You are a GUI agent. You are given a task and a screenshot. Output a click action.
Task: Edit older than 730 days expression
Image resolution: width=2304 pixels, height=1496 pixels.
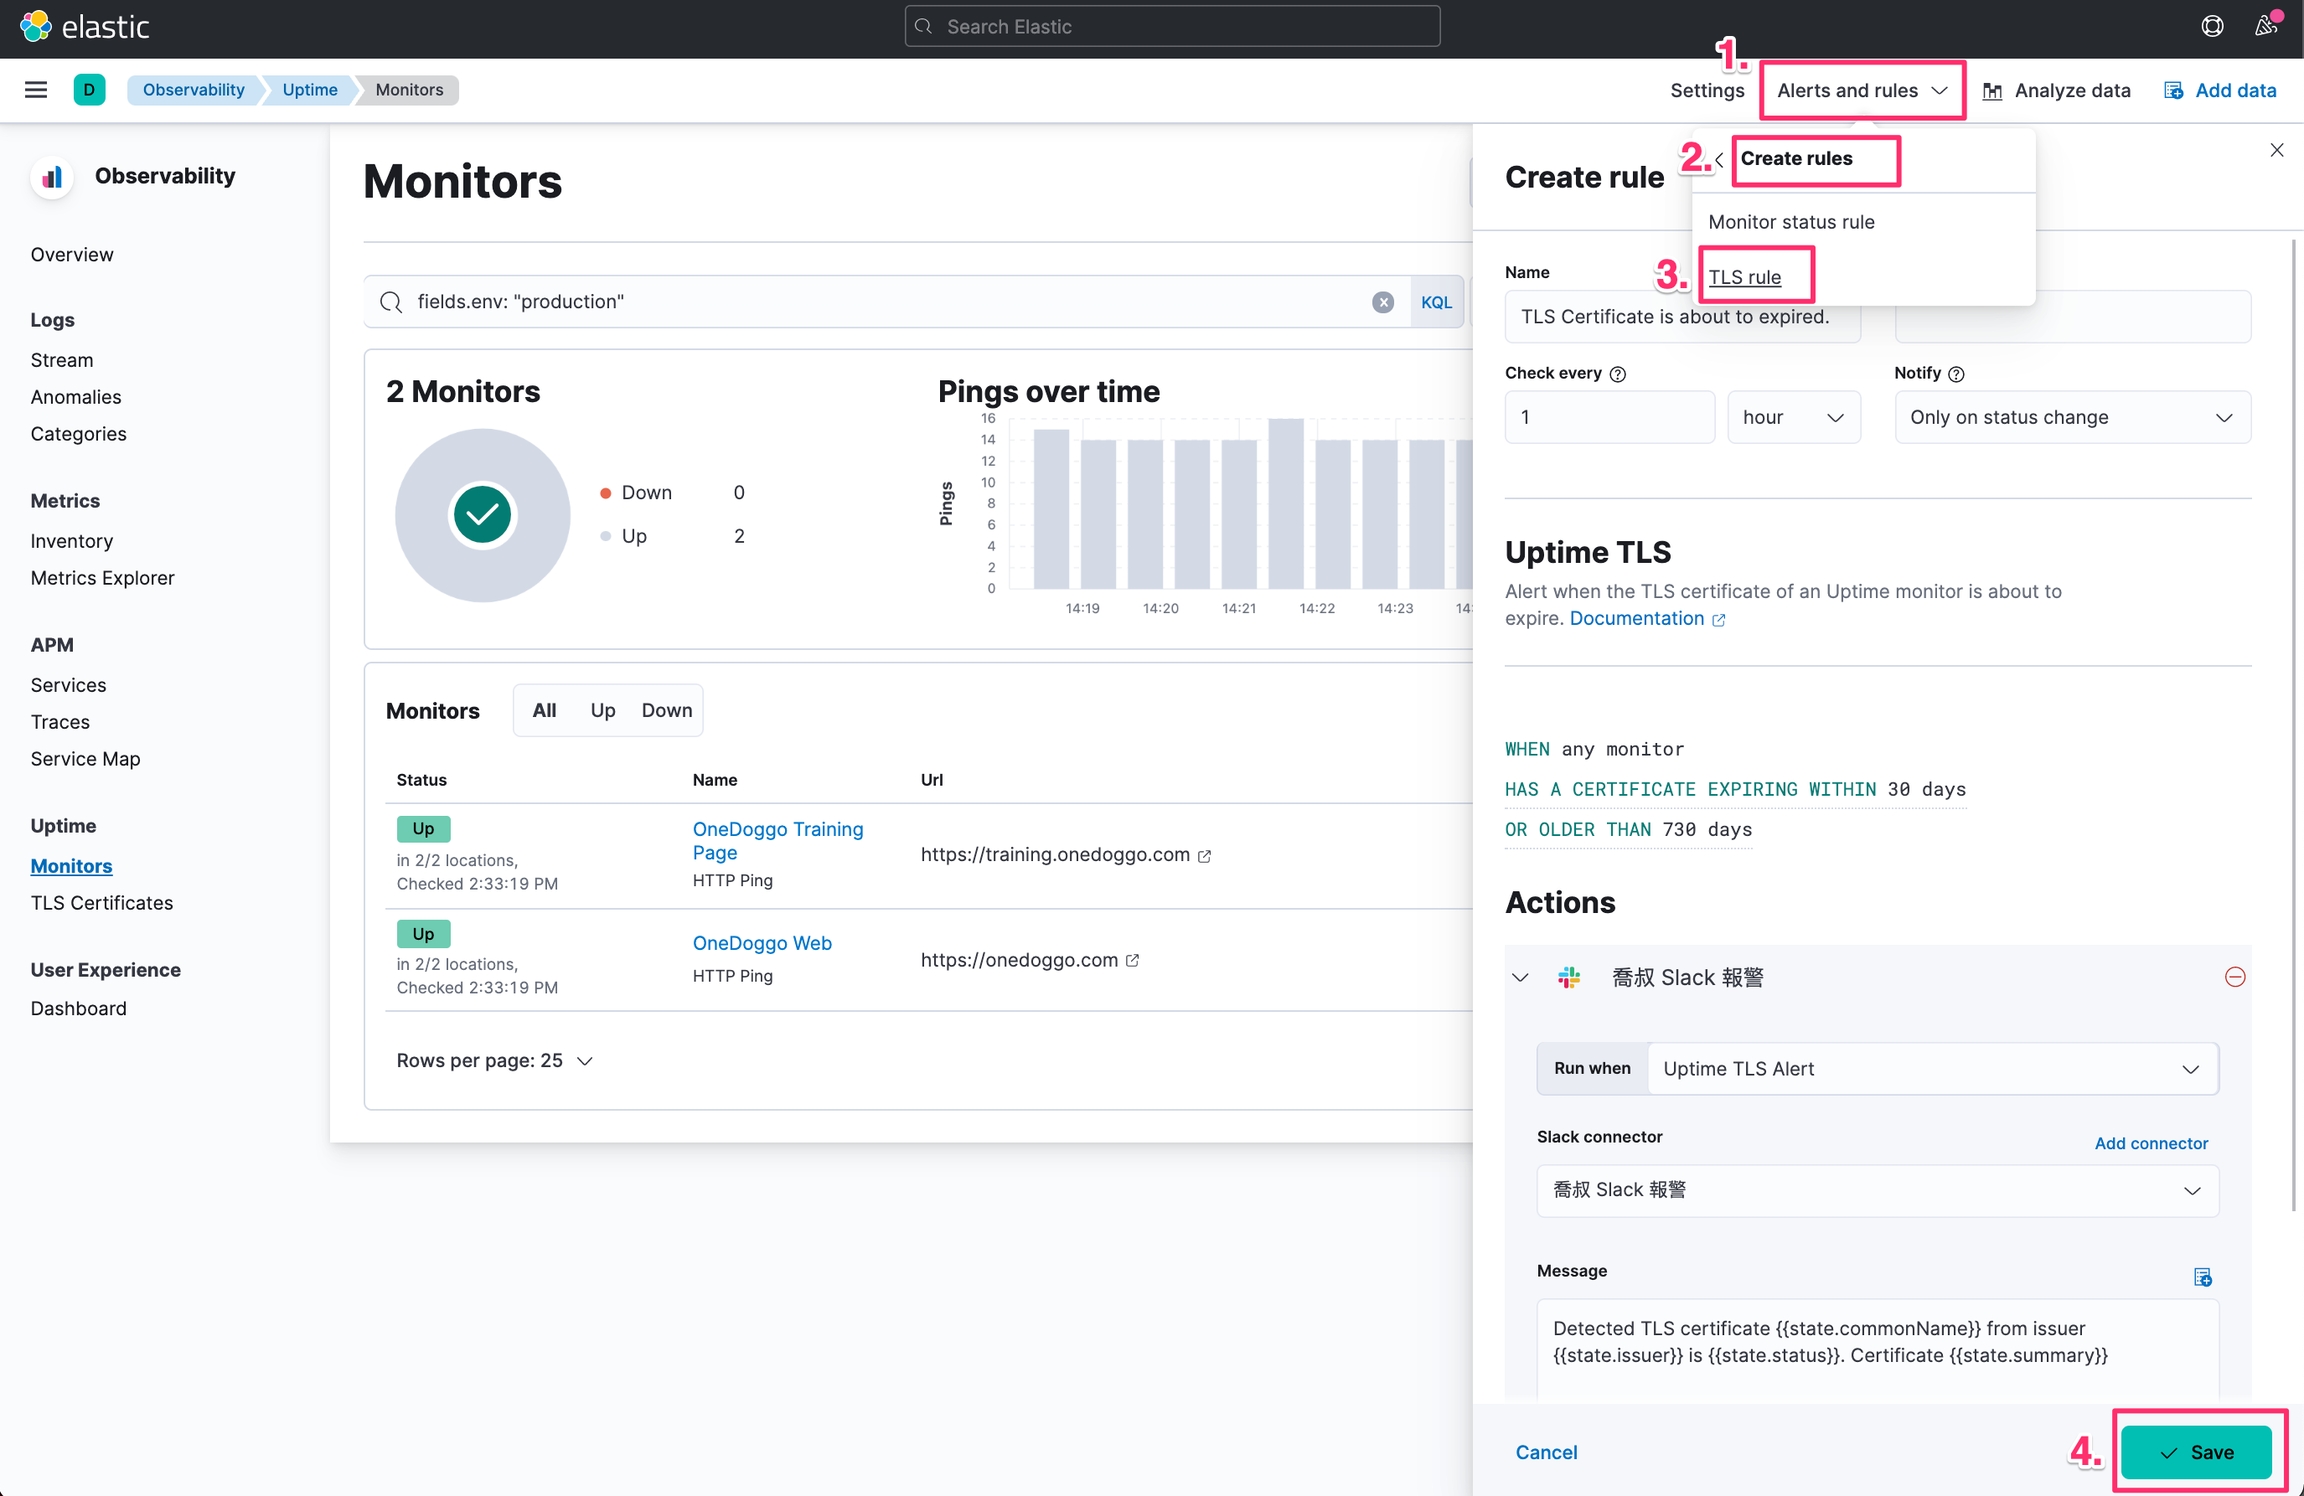click(1628, 830)
